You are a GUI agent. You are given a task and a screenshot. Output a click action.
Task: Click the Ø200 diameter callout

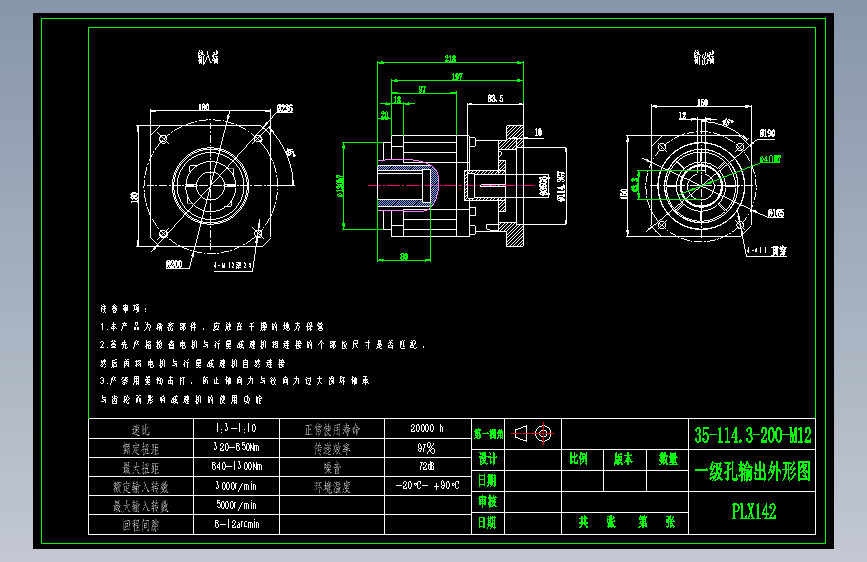tap(174, 264)
